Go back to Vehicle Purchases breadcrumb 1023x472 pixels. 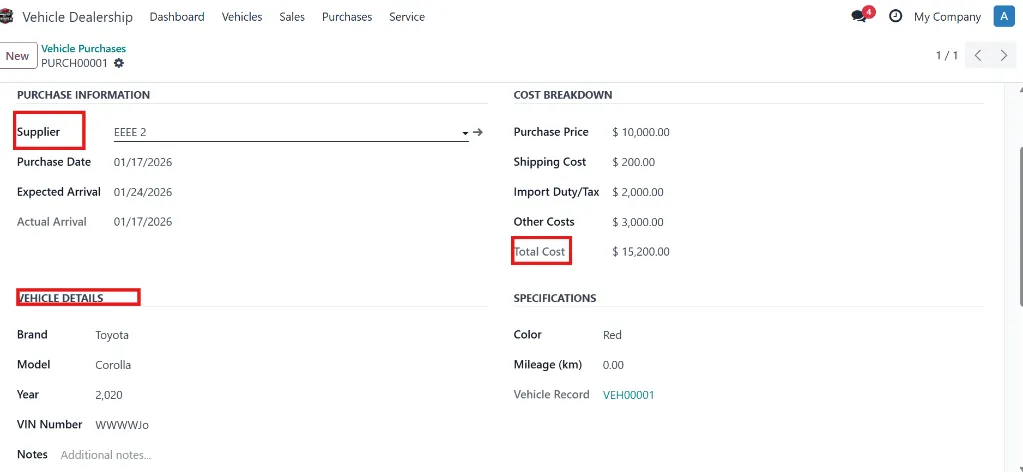tap(84, 48)
